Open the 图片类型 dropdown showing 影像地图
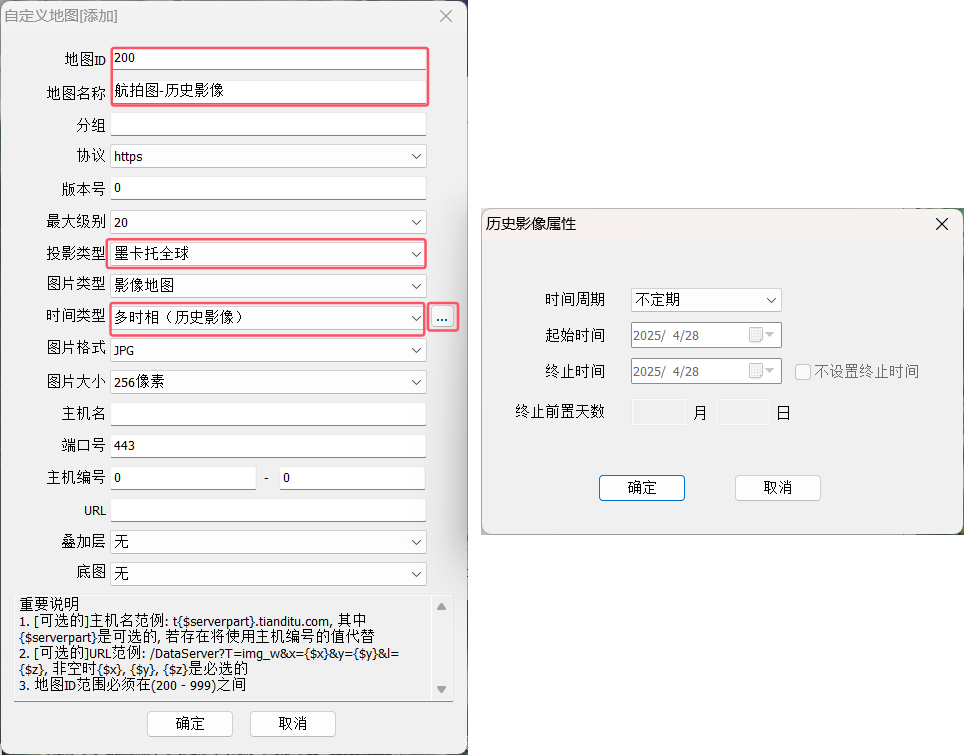Image resolution: width=966 pixels, height=755 pixels. pos(268,286)
